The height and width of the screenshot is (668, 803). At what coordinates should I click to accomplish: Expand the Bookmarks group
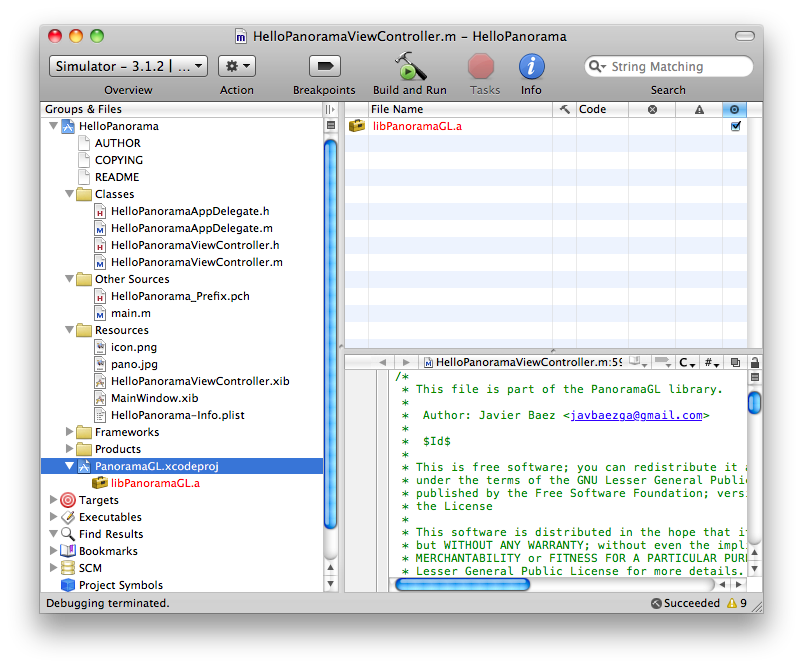[x=53, y=551]
